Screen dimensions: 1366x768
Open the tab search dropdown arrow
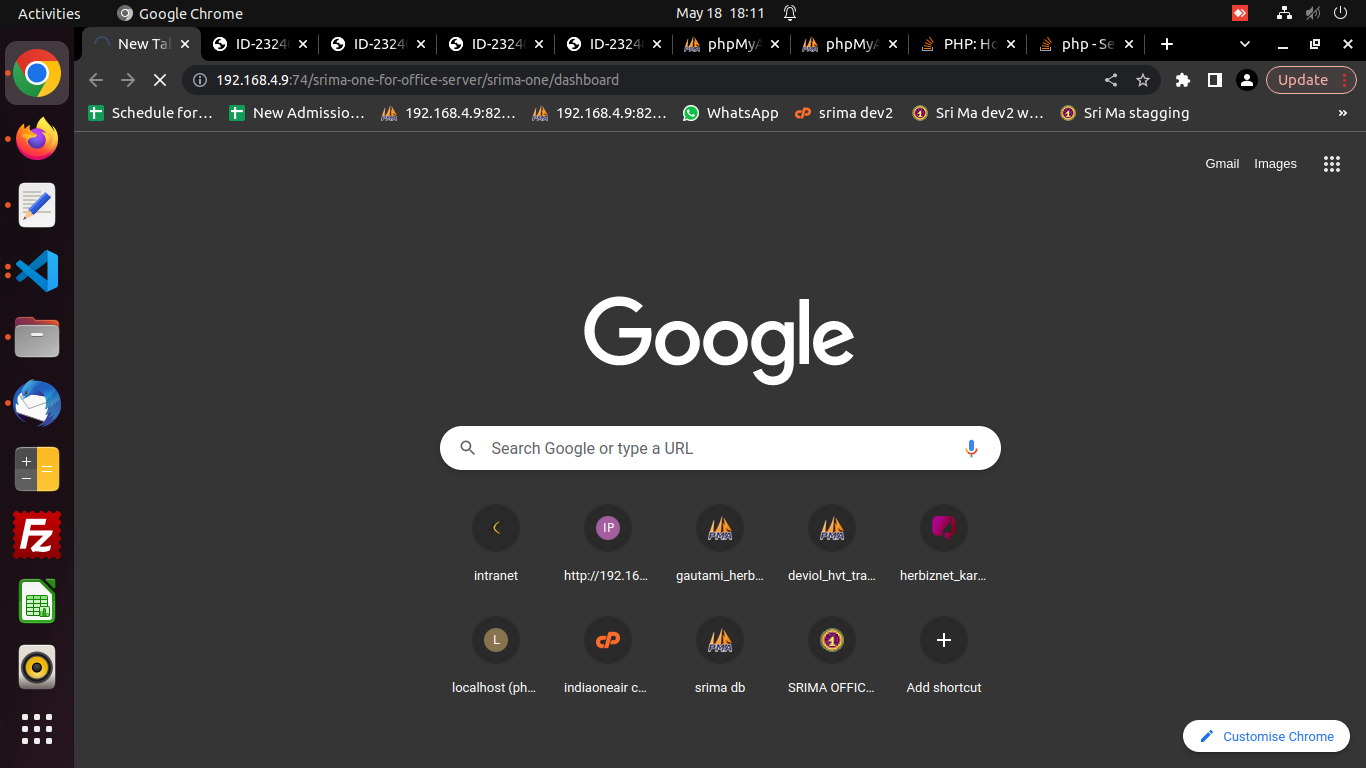point(1245,44)
